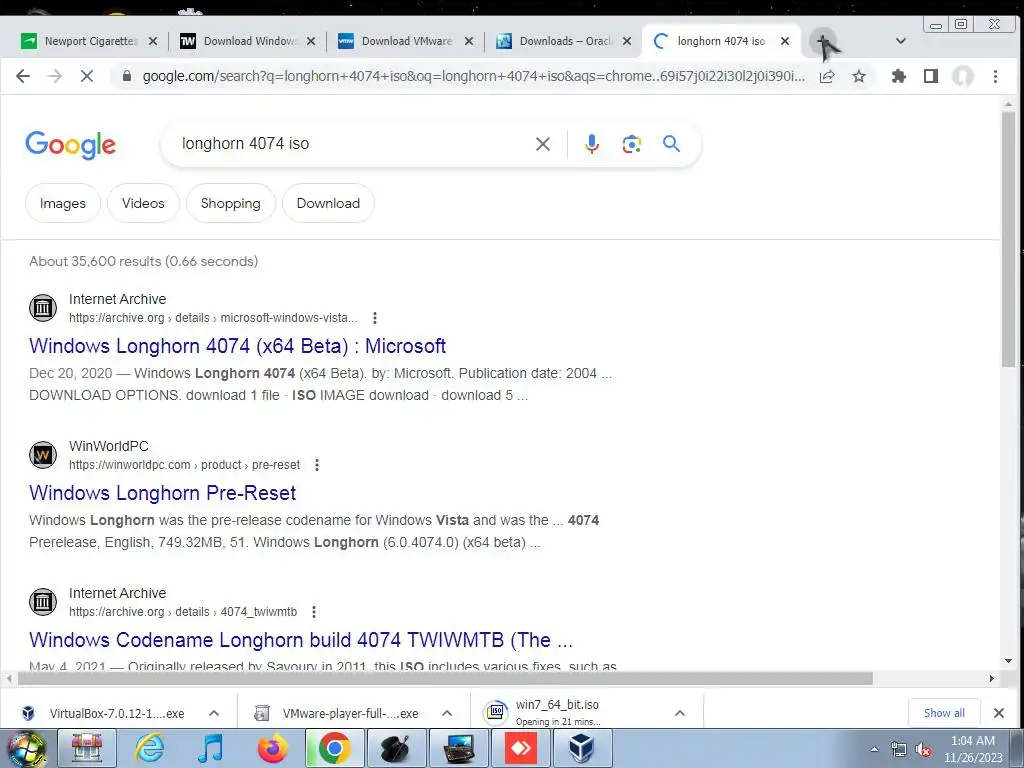1024x768 pixels.
Task: Open the Windows Start orb
Action: tap(27, 748)
